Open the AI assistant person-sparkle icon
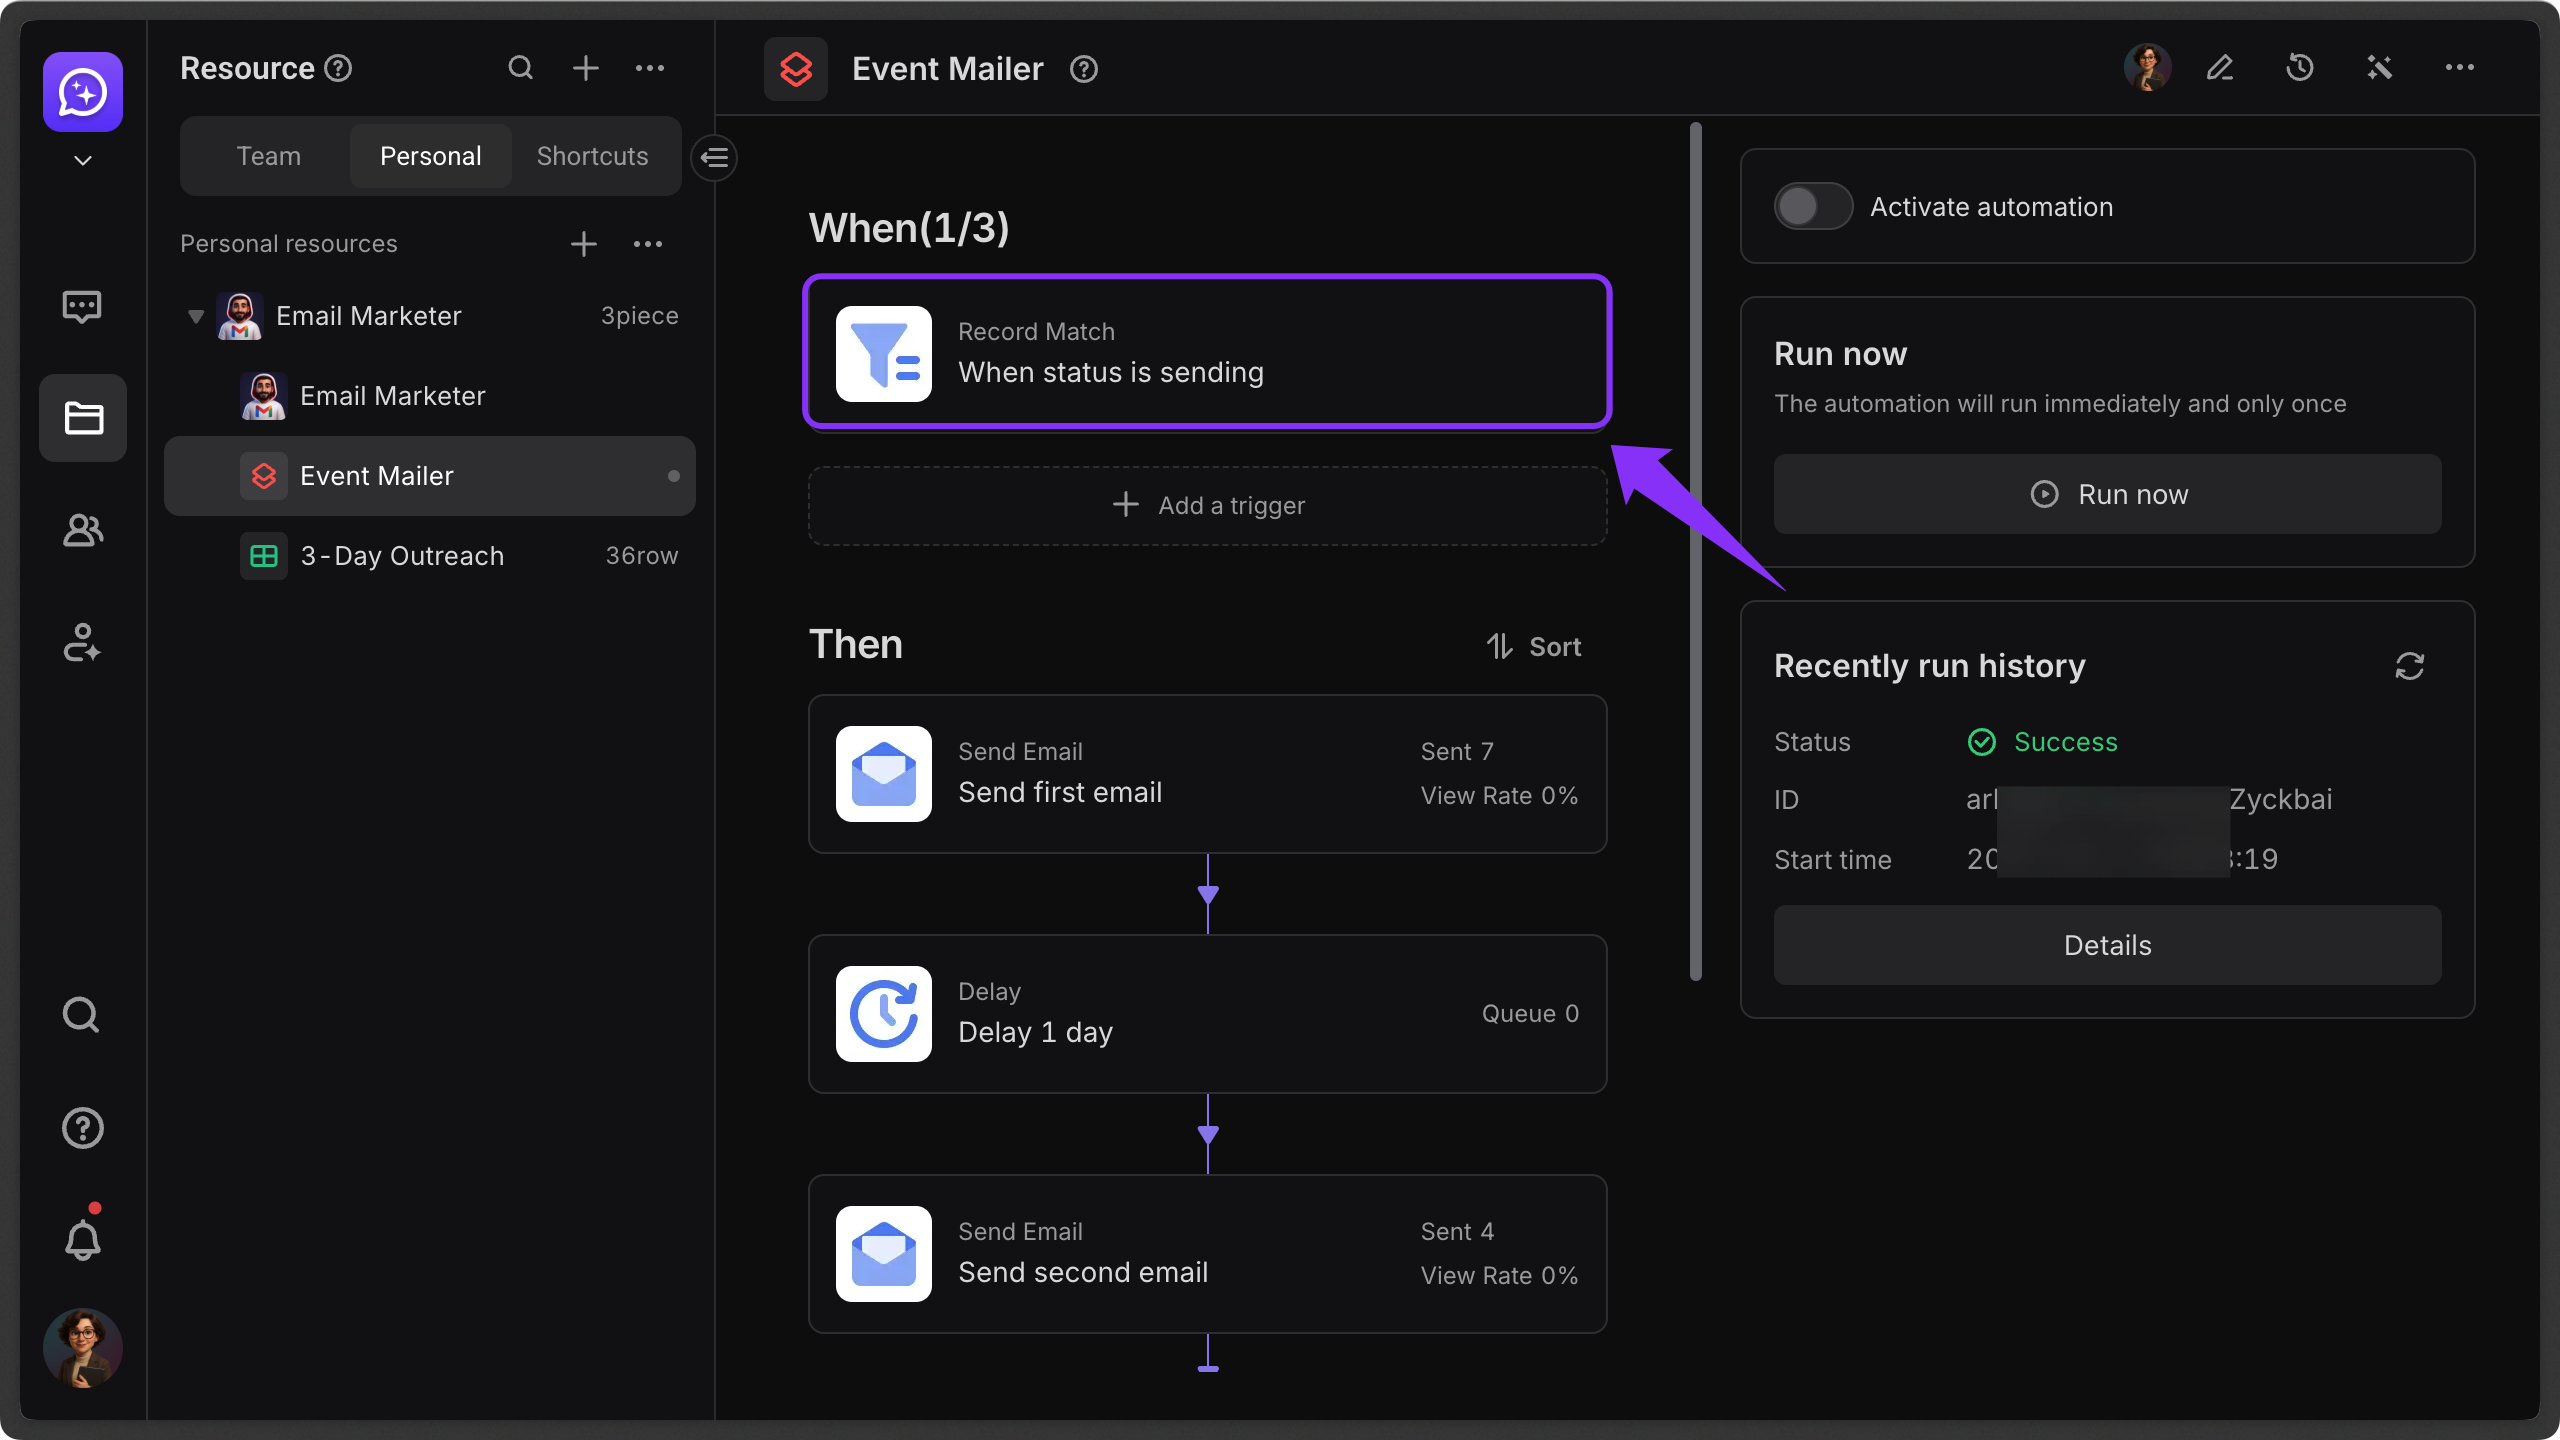 tap(82, 643)
